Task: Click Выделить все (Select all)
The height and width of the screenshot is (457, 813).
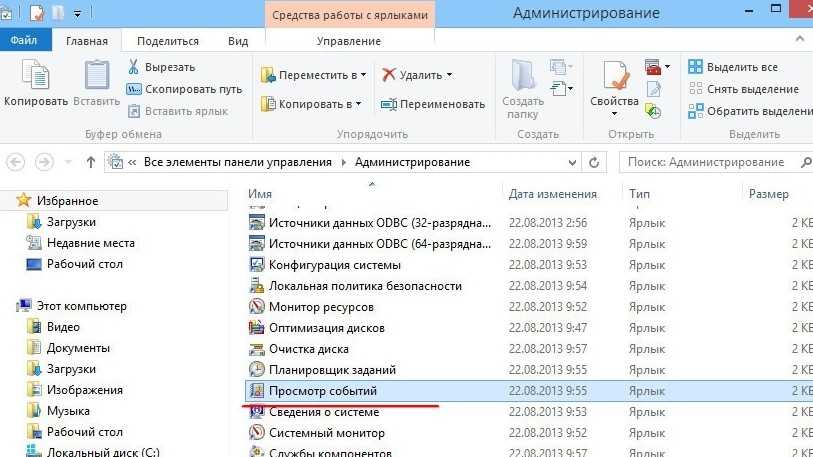Action: click(x=741, y=67)
